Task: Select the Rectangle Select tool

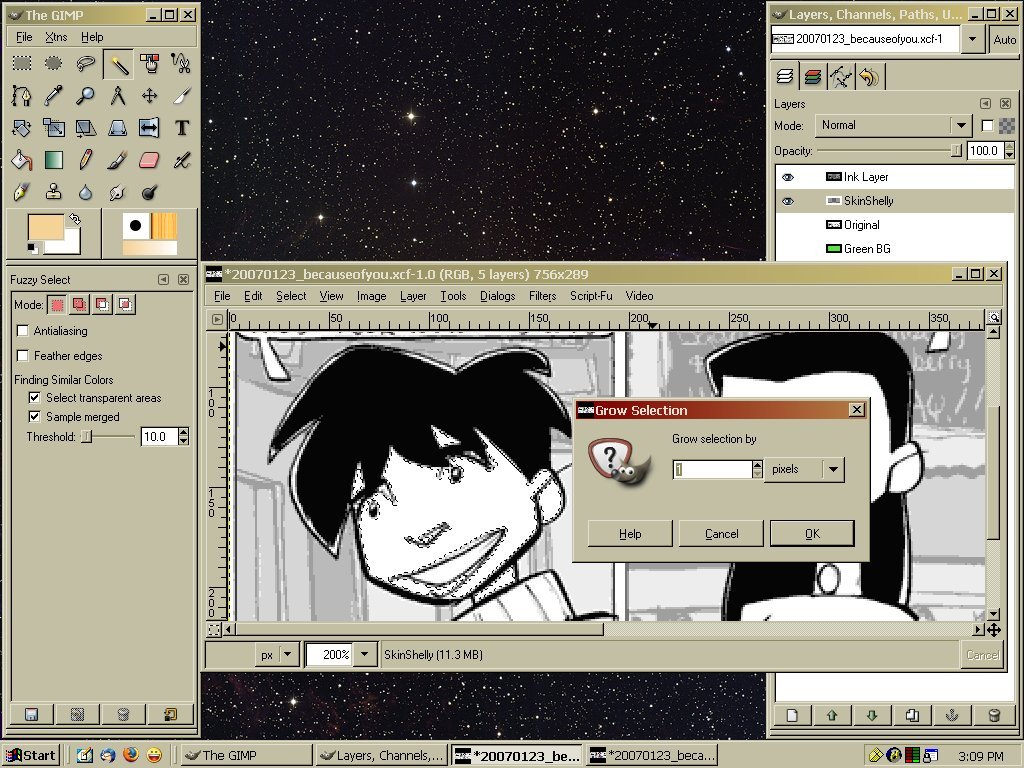Action: pyautogui.click(x=22, y=63)
